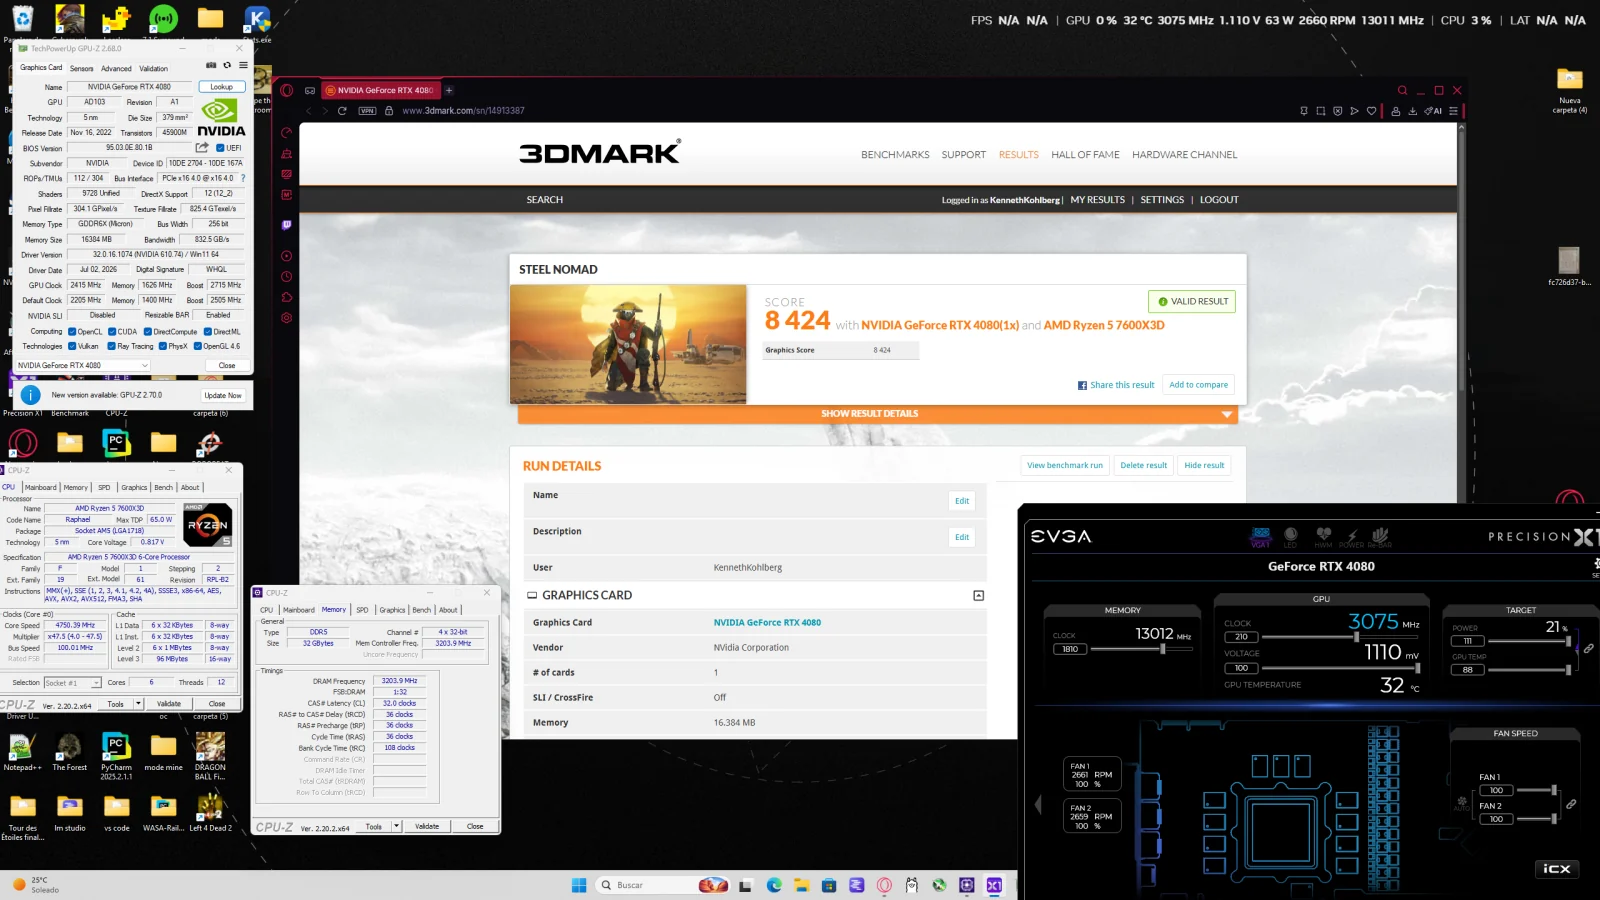
Task: Open the Mainboard tab in CPU-Z CPU window
Action: (40, 487)
